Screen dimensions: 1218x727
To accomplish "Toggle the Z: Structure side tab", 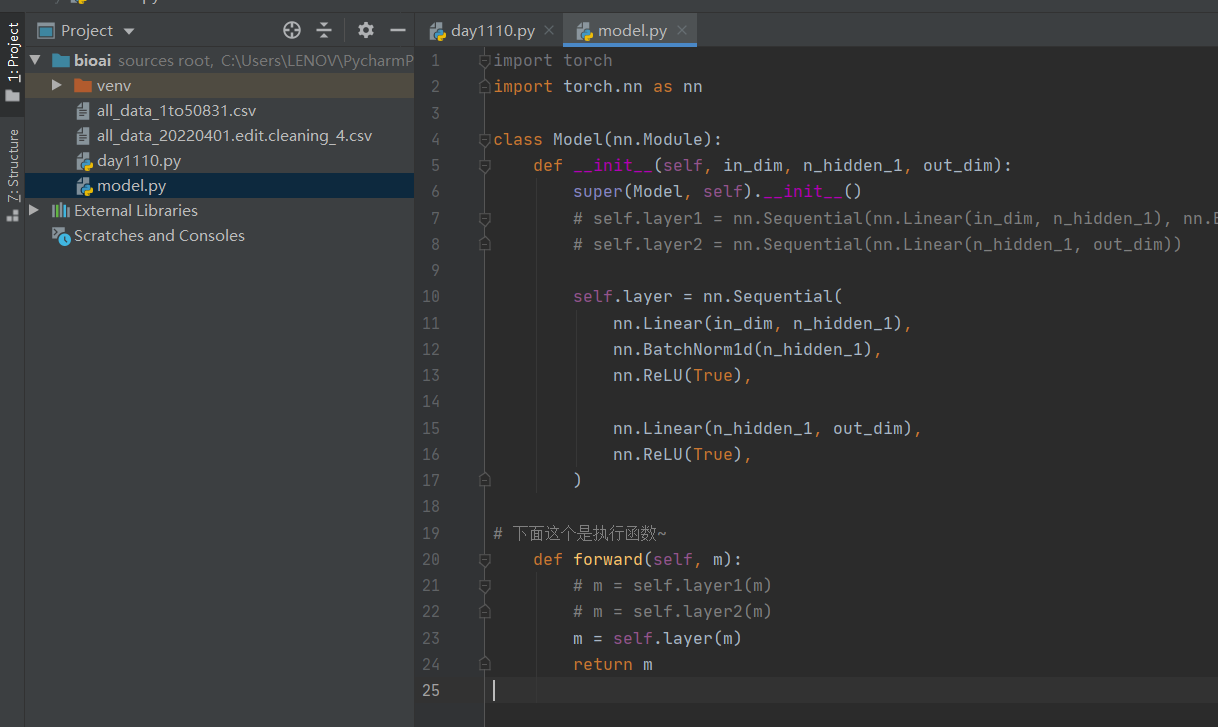I will click(13, 175).
